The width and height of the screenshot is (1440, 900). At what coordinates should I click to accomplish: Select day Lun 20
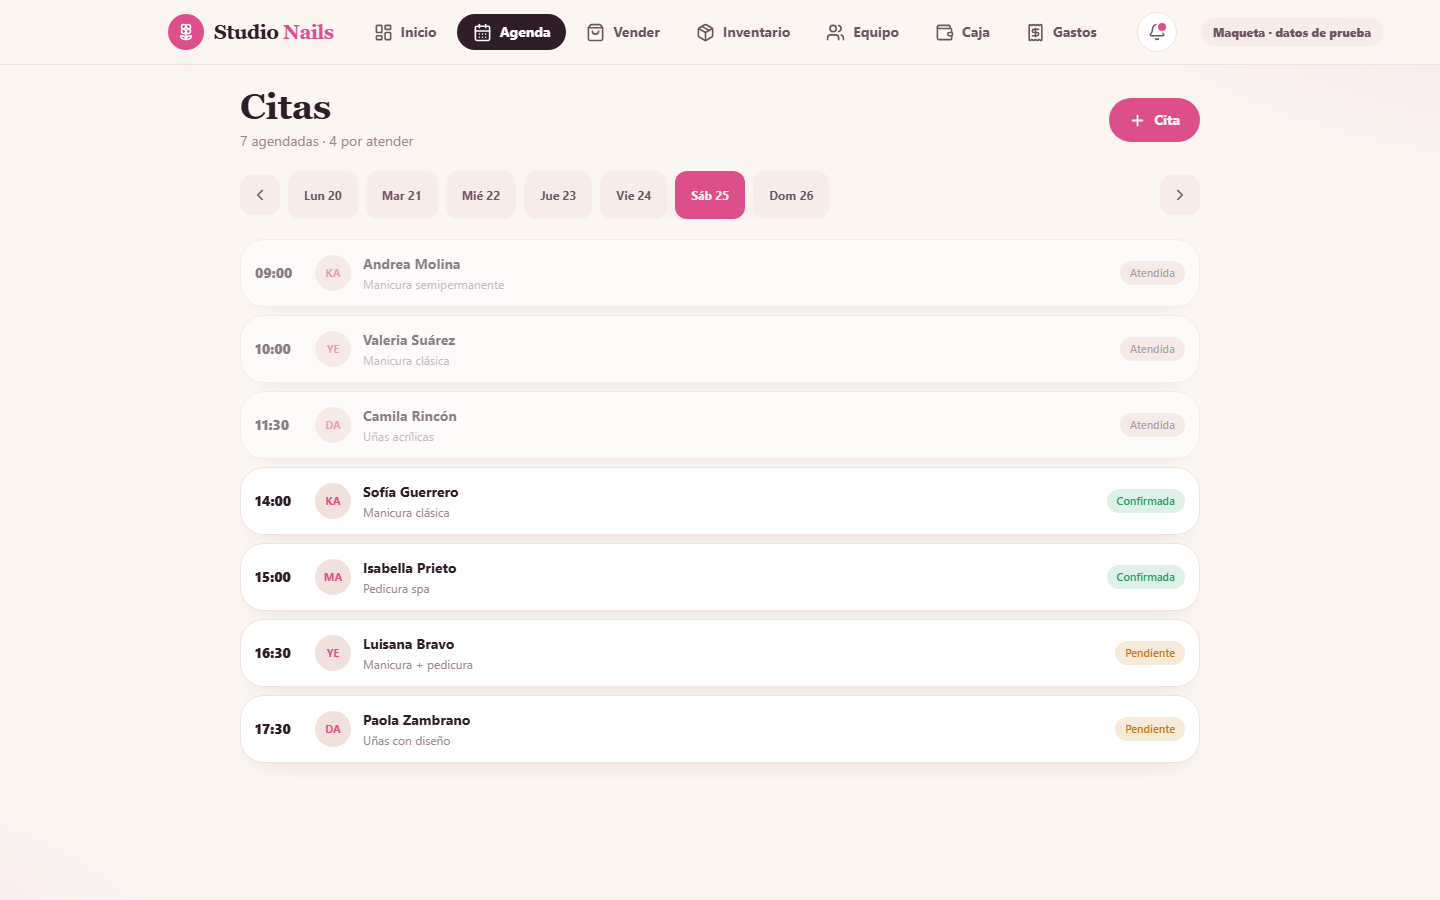click(x=323, y=195)
